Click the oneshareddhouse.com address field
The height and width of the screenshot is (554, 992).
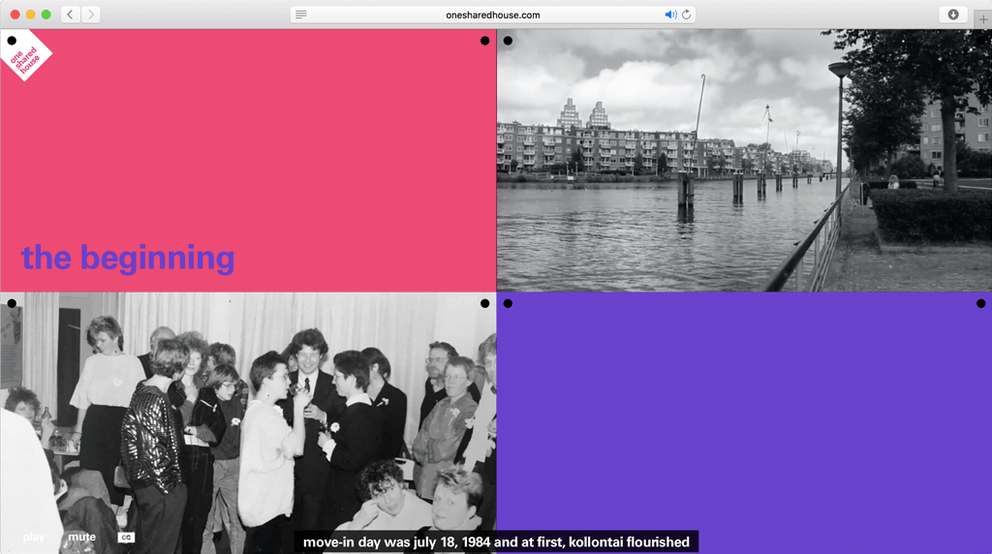coord(493,15)
